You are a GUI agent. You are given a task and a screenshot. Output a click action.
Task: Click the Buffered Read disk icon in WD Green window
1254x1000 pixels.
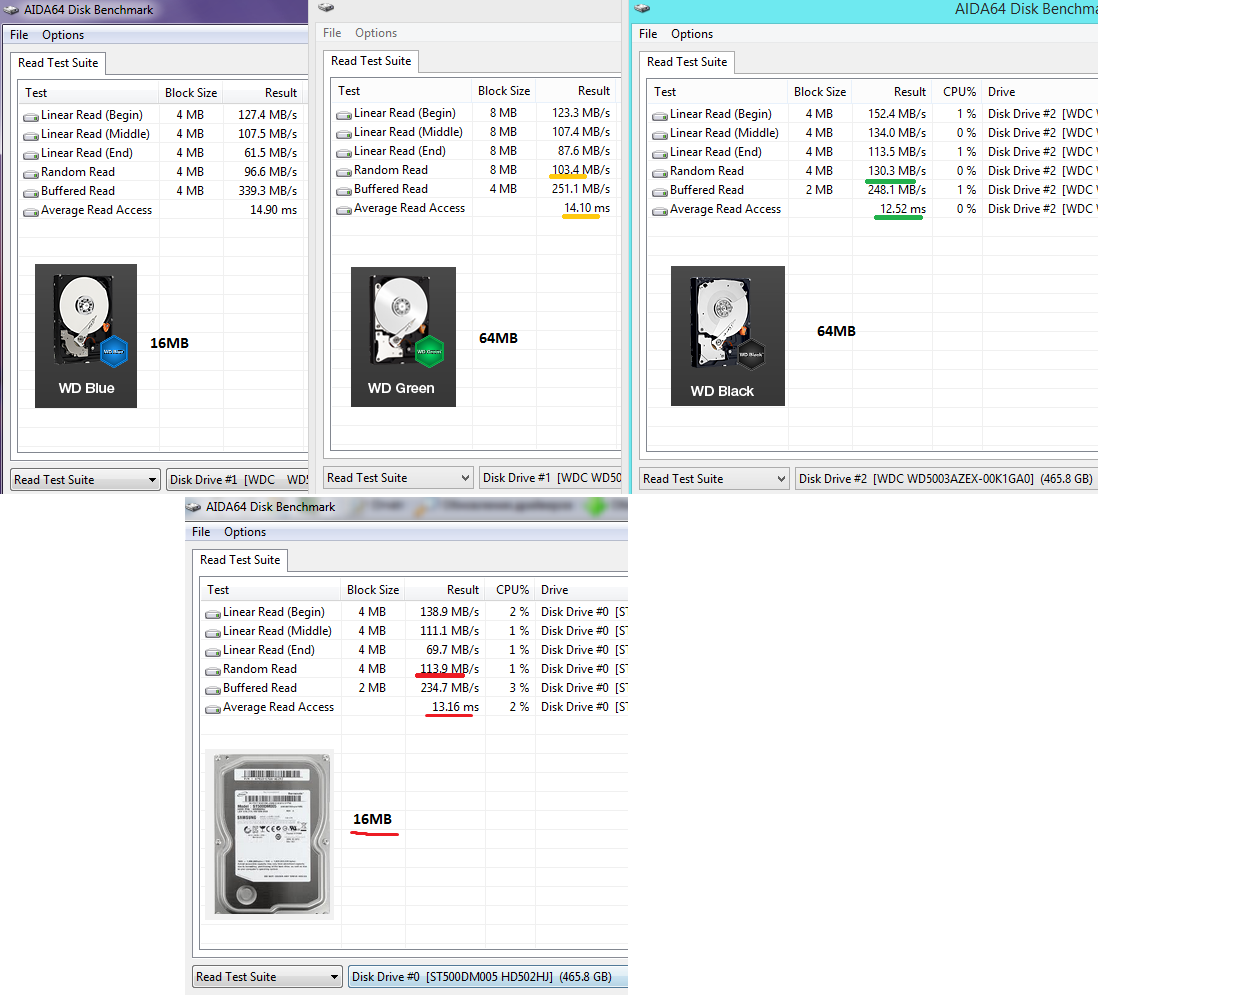pos(344,190)
